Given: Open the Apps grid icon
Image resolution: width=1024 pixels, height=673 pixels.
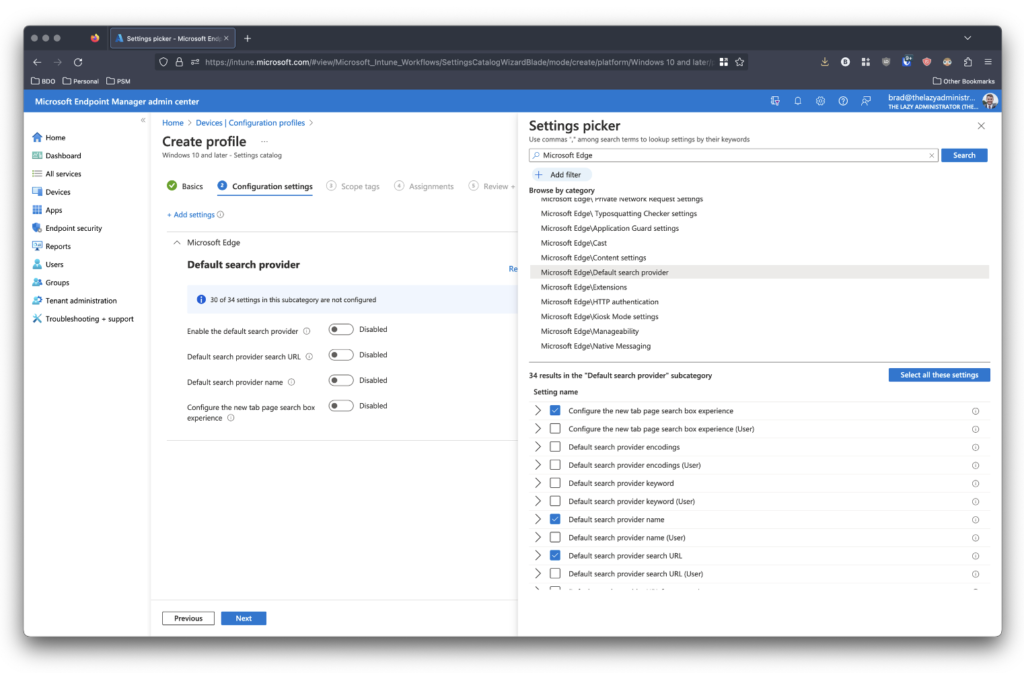Looking at the screenshot, I should pos(37,210).
